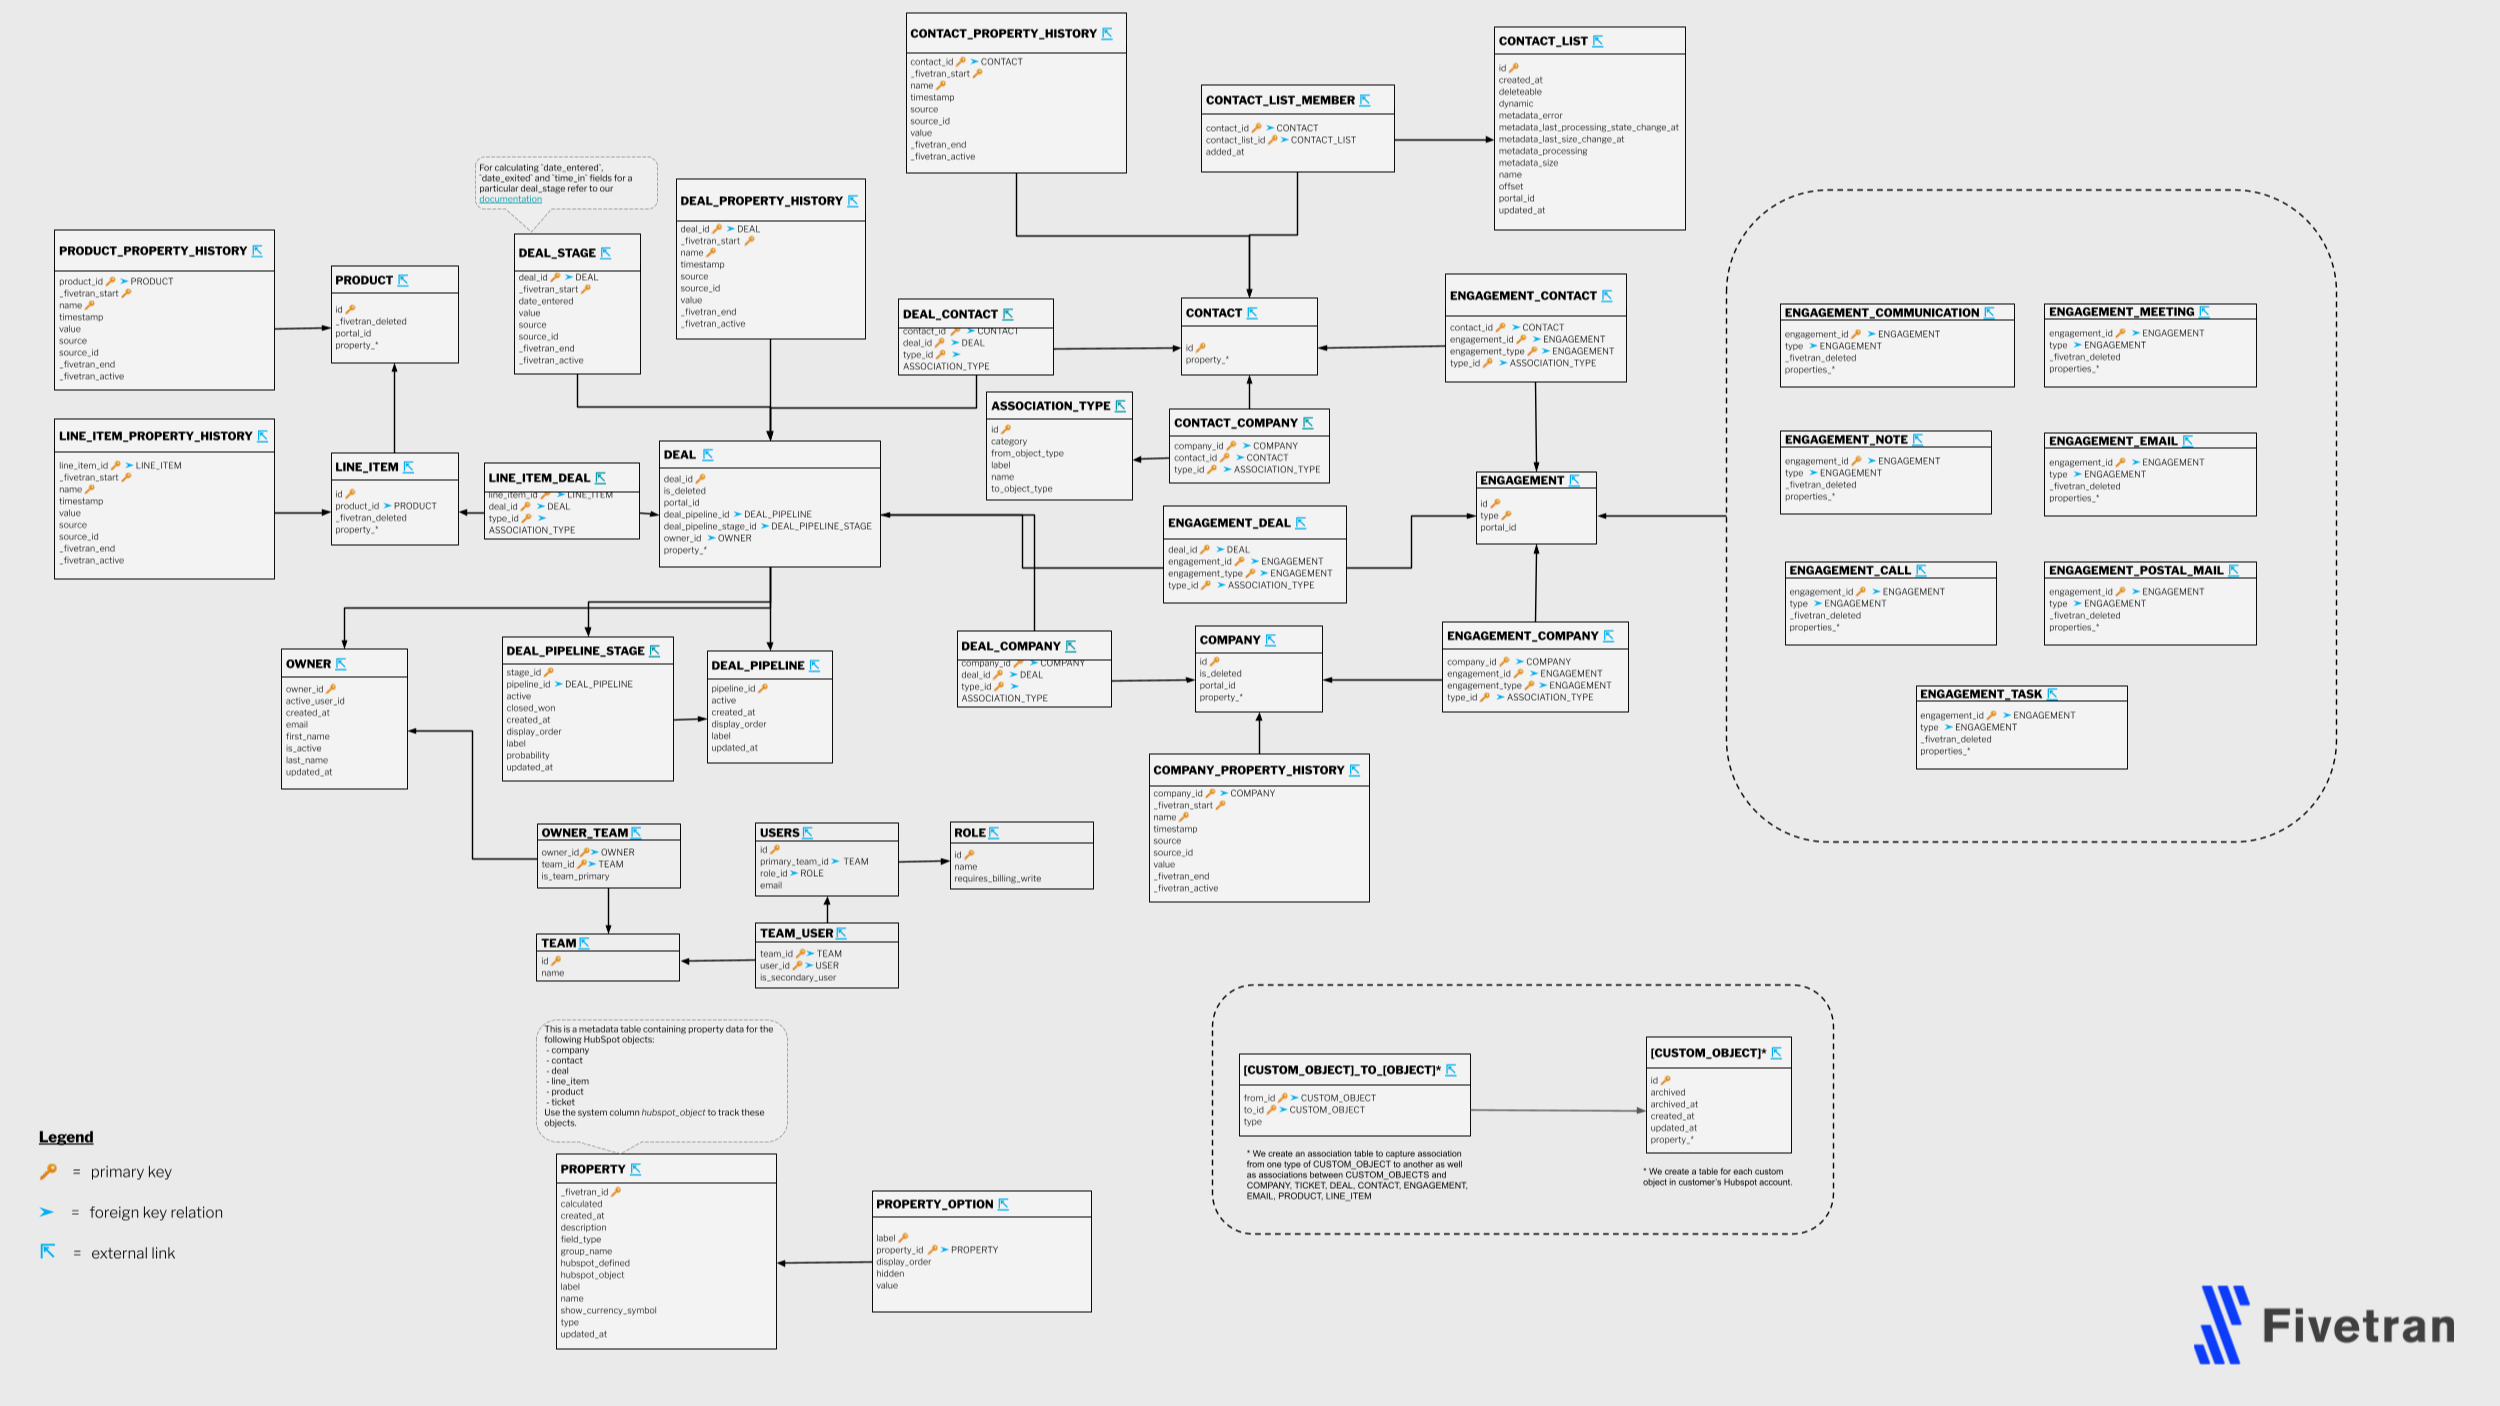
Task: Open ASSOCIATION_TYPE external link icon
Action: 1120,406
